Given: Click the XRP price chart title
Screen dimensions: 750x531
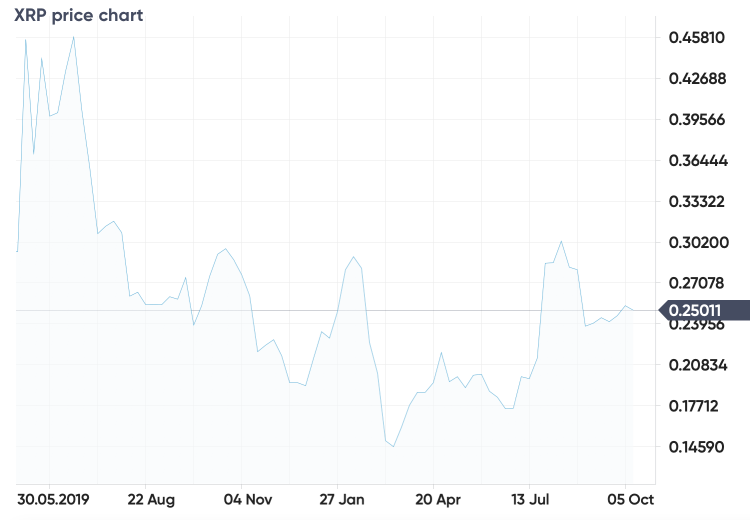Looking at the screenshot, I should [x=78, y=15].
